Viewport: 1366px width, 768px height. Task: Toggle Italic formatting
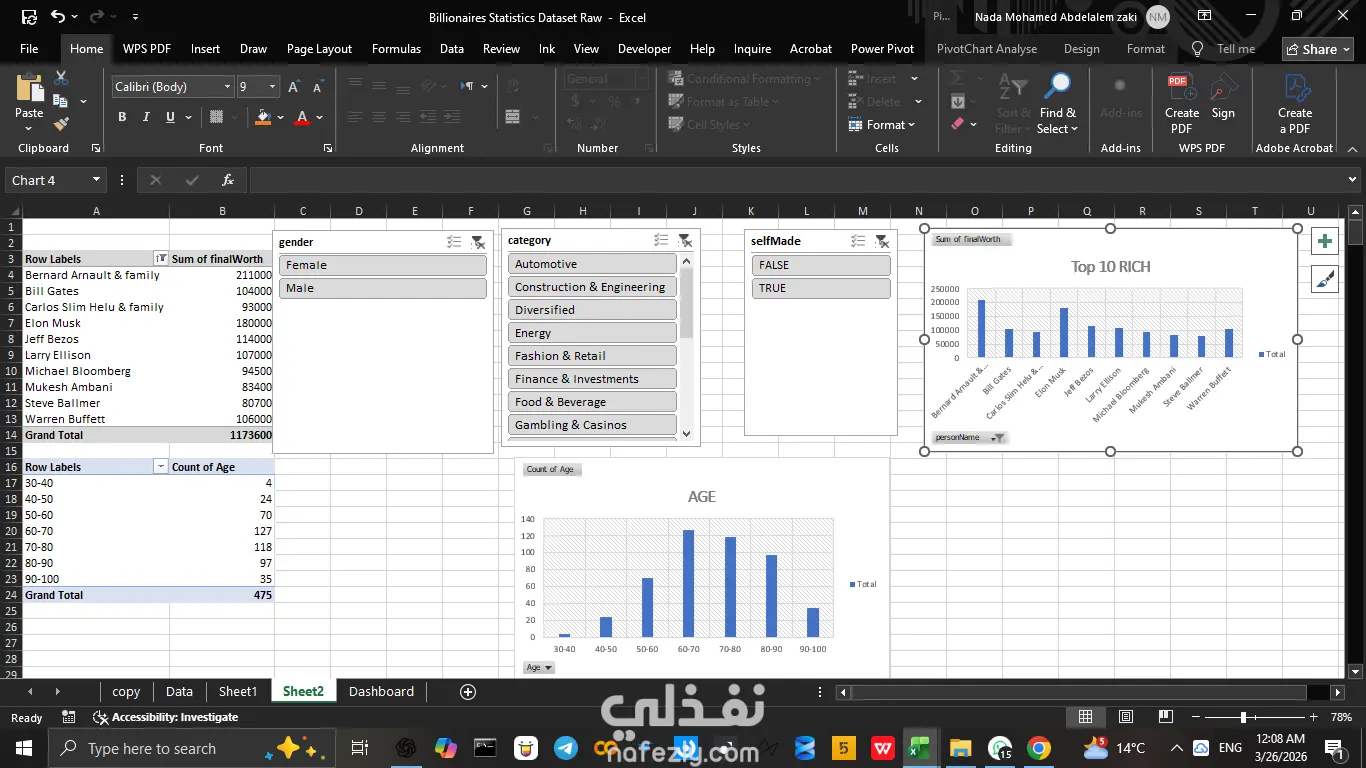pos(147,117)
